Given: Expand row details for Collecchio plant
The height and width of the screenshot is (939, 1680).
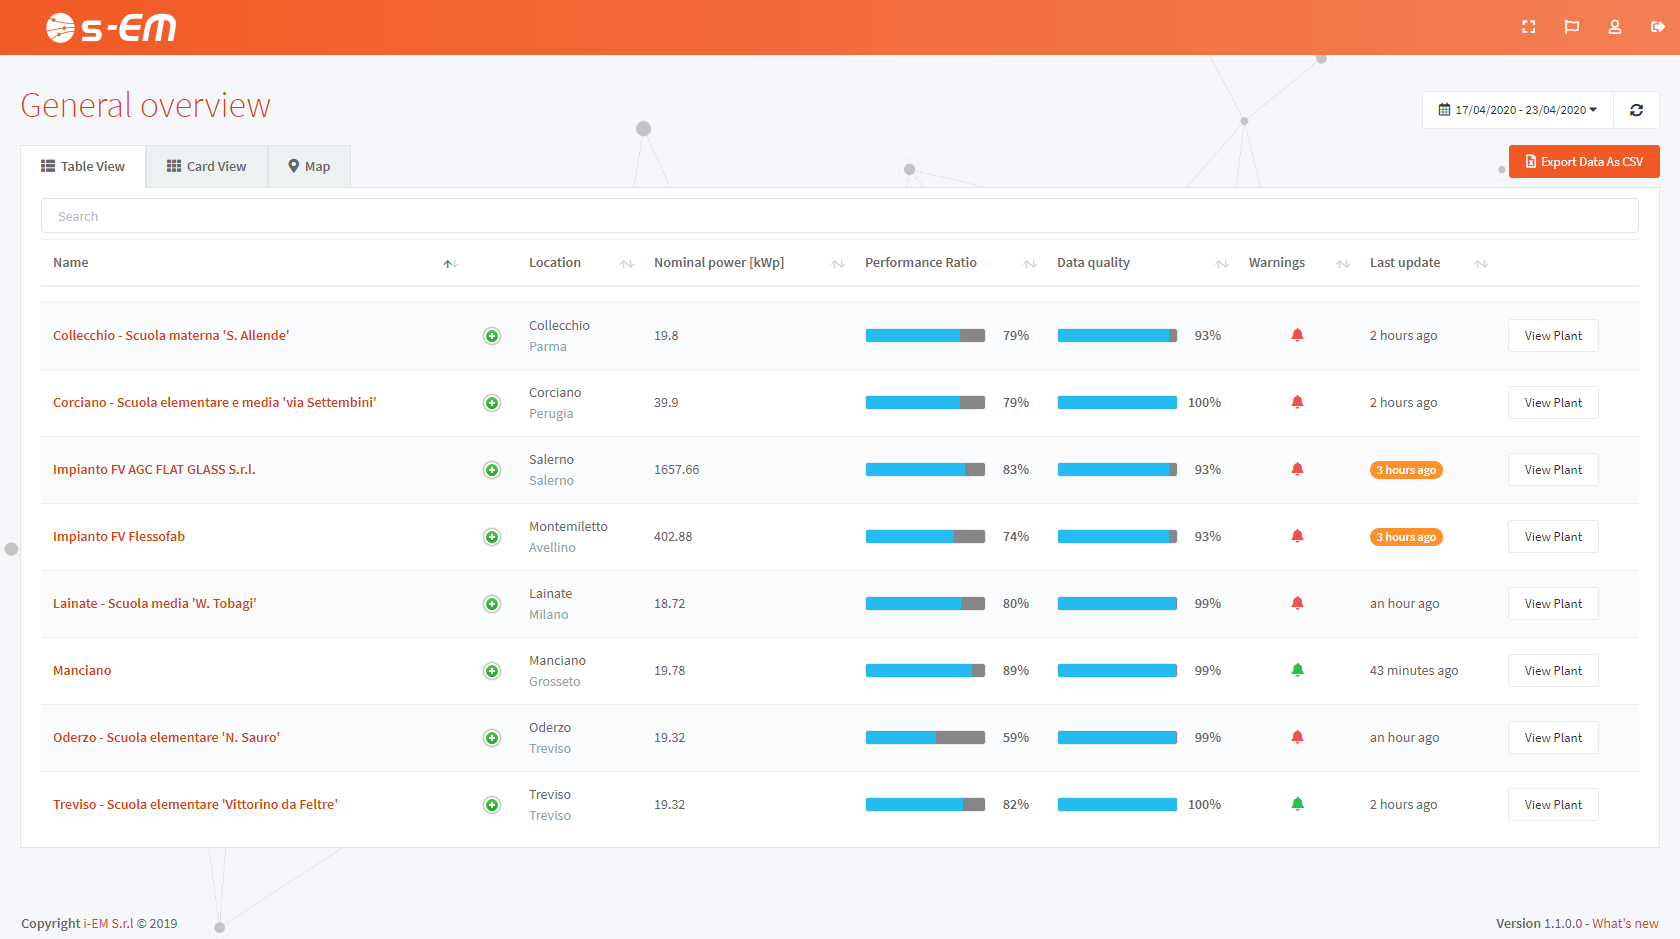Looking at the screenshot, I should pyautogui.click(x=492, y=336).
